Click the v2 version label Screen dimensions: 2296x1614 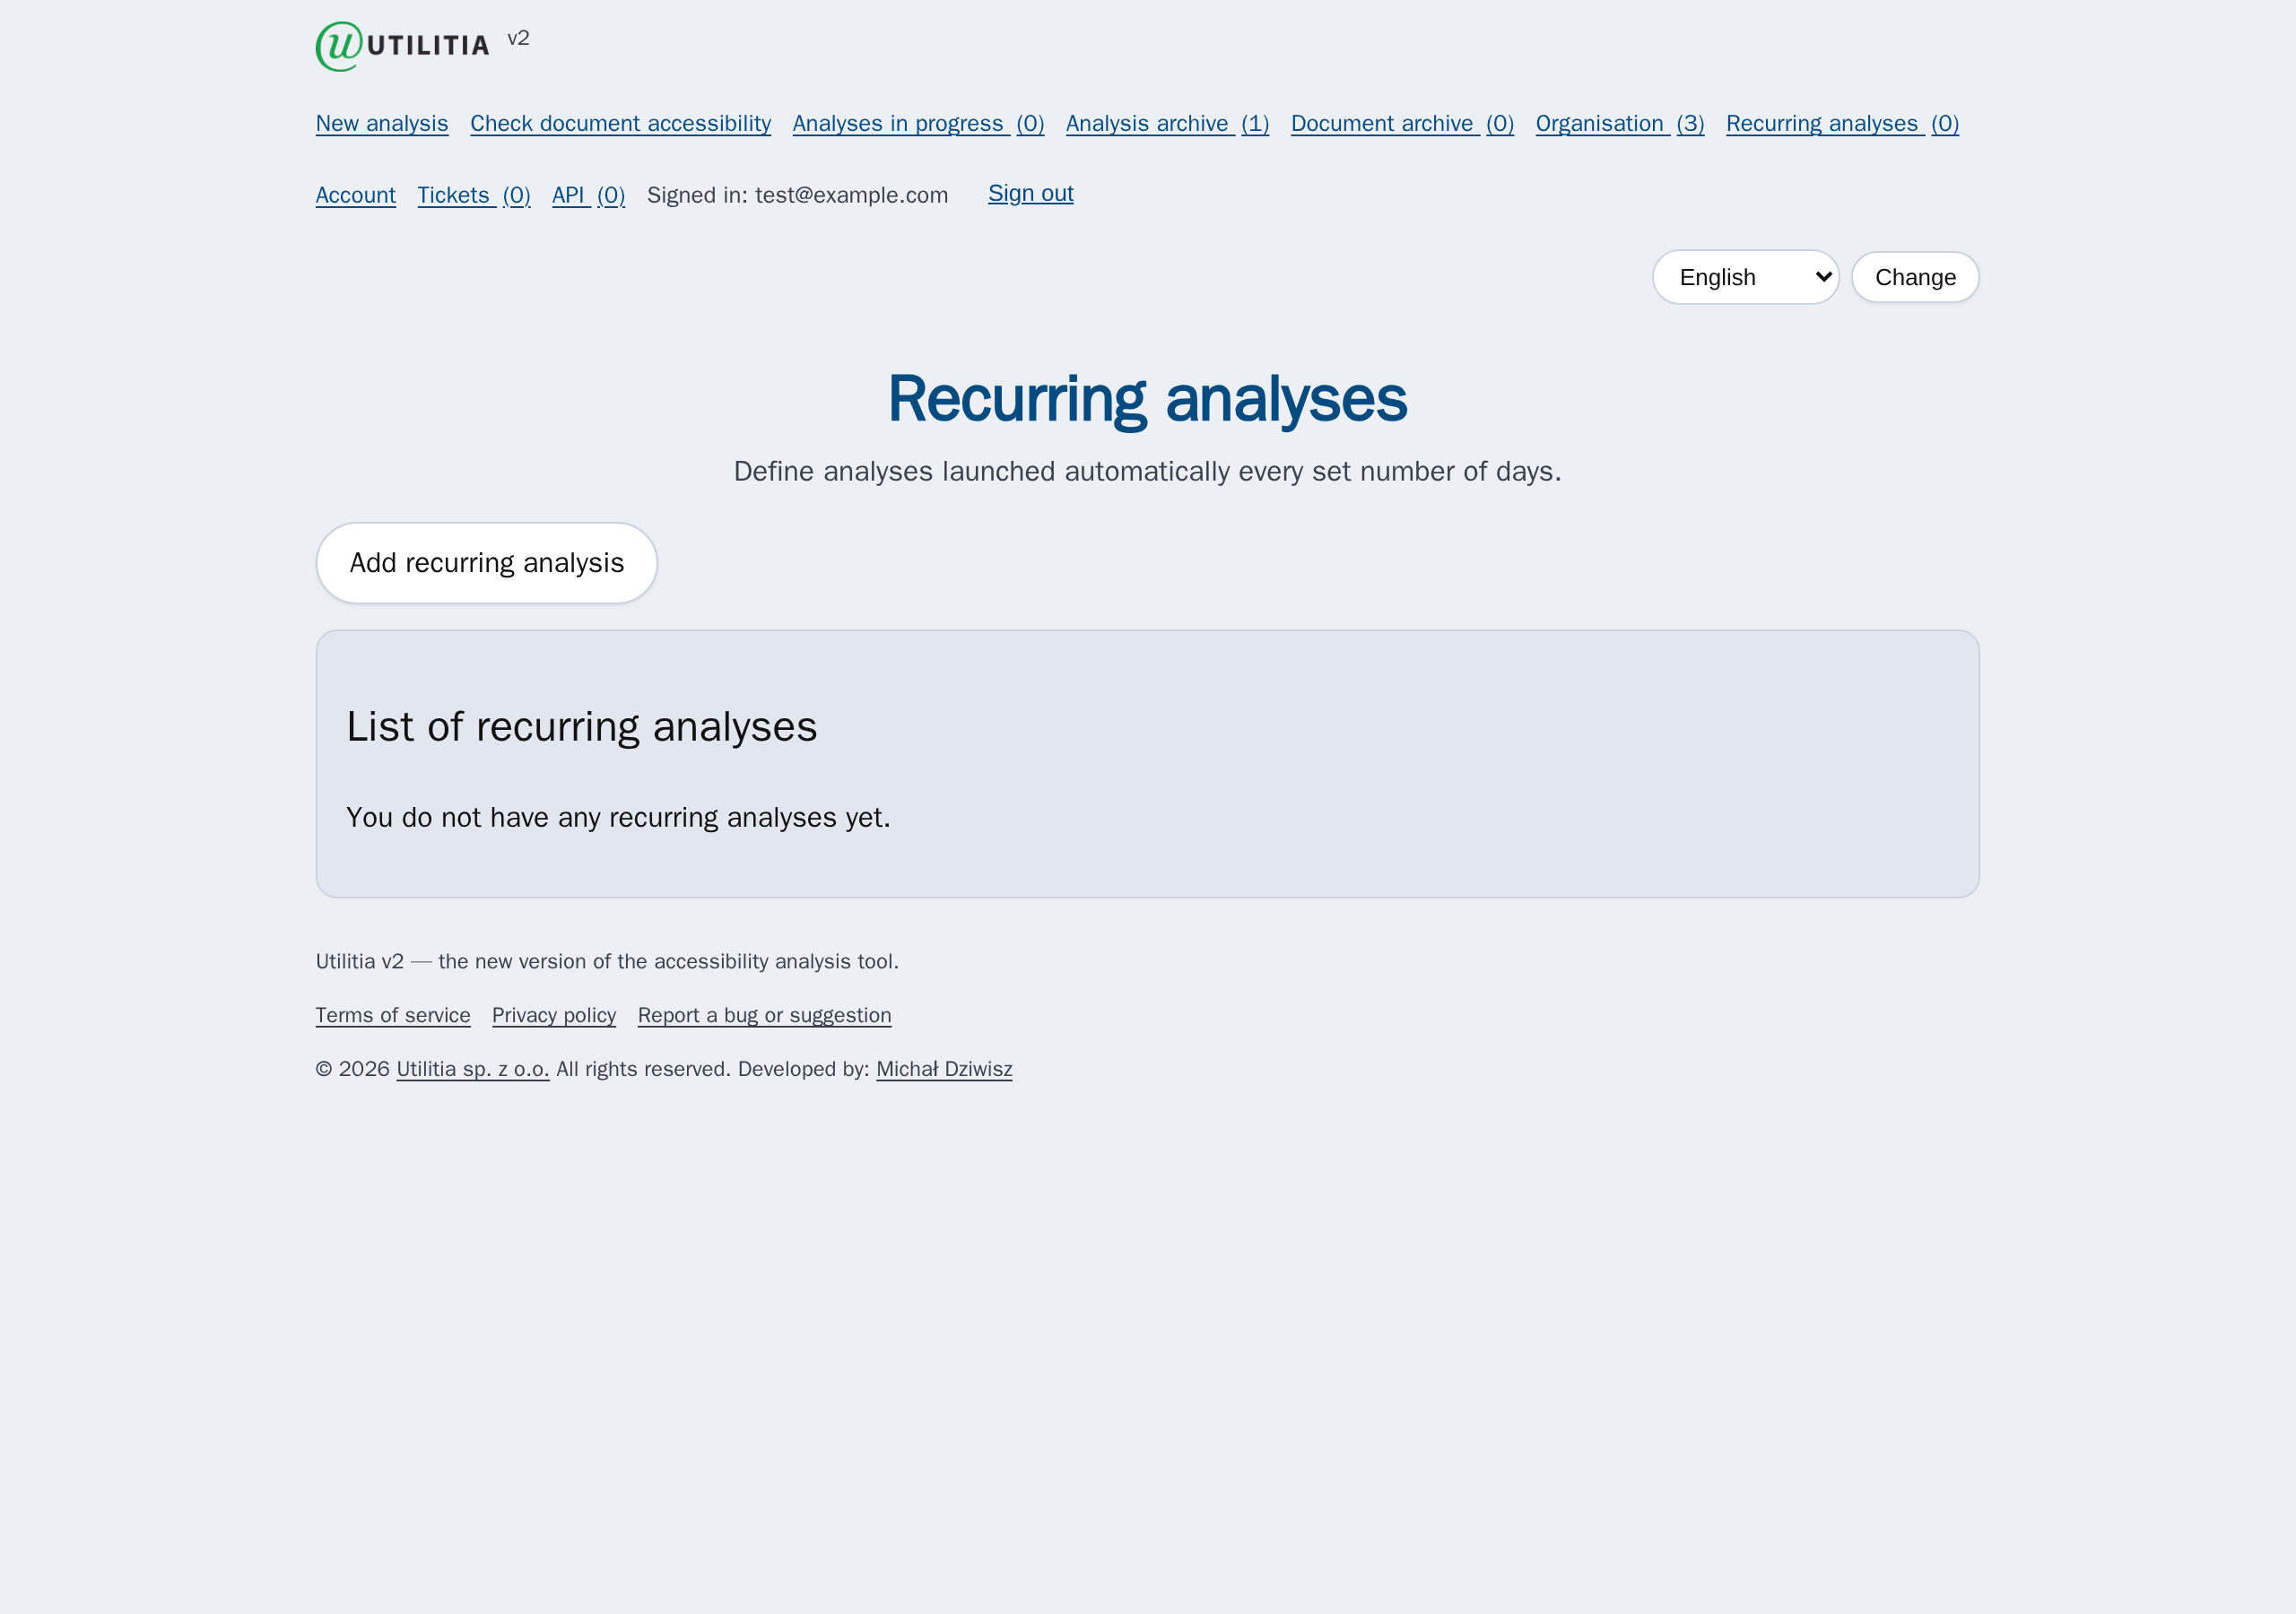[x=518, y=38]
